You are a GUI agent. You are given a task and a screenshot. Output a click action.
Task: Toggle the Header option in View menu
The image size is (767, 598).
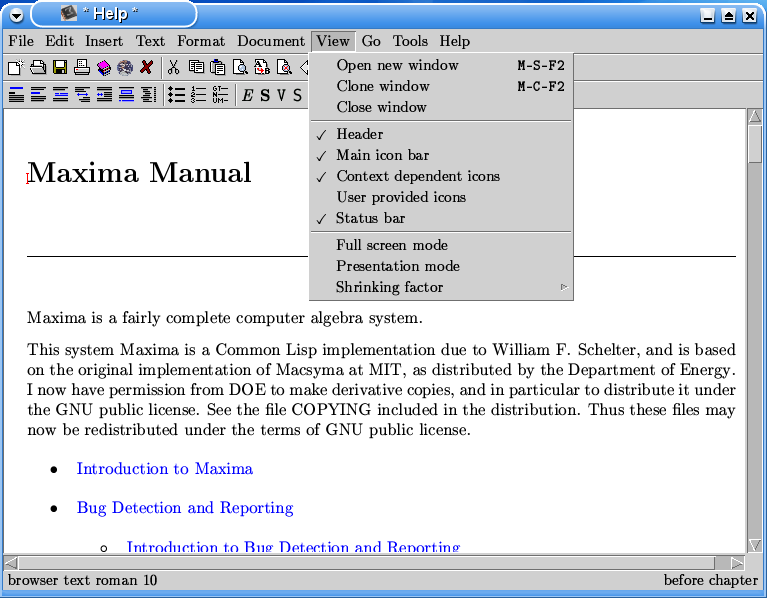(x=441, y=134)
